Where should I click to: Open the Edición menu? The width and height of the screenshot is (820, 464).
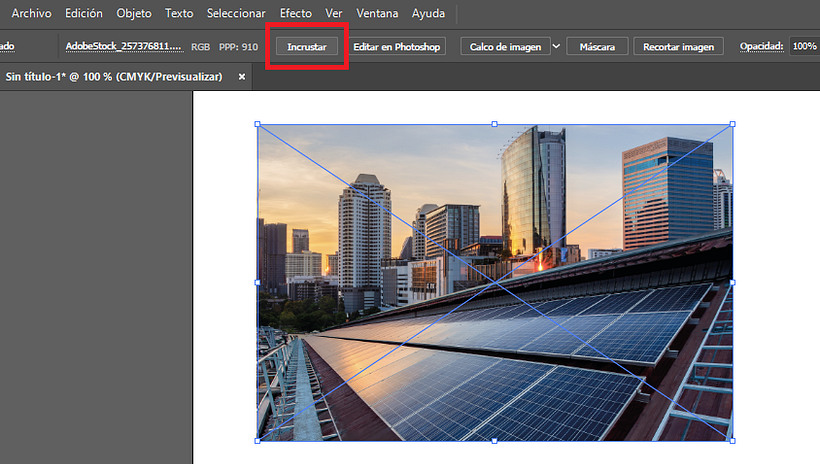(83, 14)
